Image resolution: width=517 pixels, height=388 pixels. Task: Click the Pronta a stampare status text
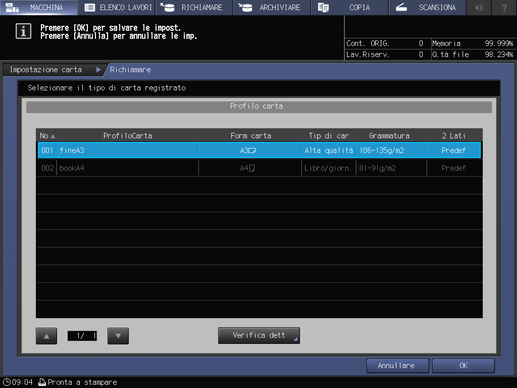coord(82,382)
